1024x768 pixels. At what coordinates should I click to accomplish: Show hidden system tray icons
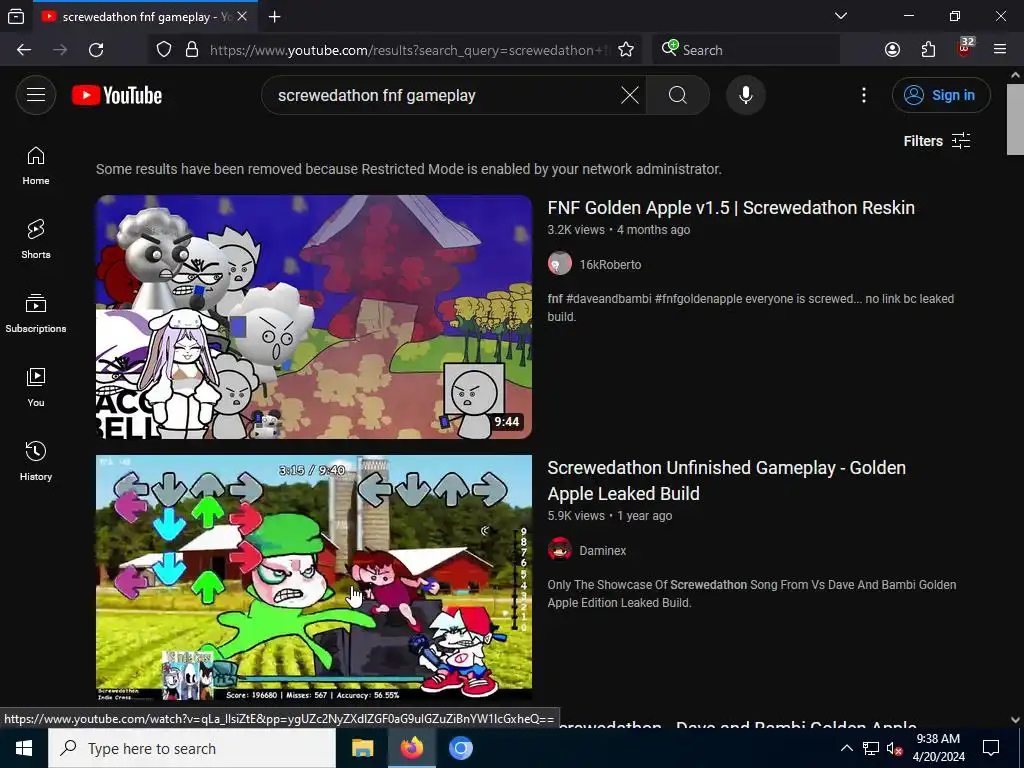click(x=846, y=748)
